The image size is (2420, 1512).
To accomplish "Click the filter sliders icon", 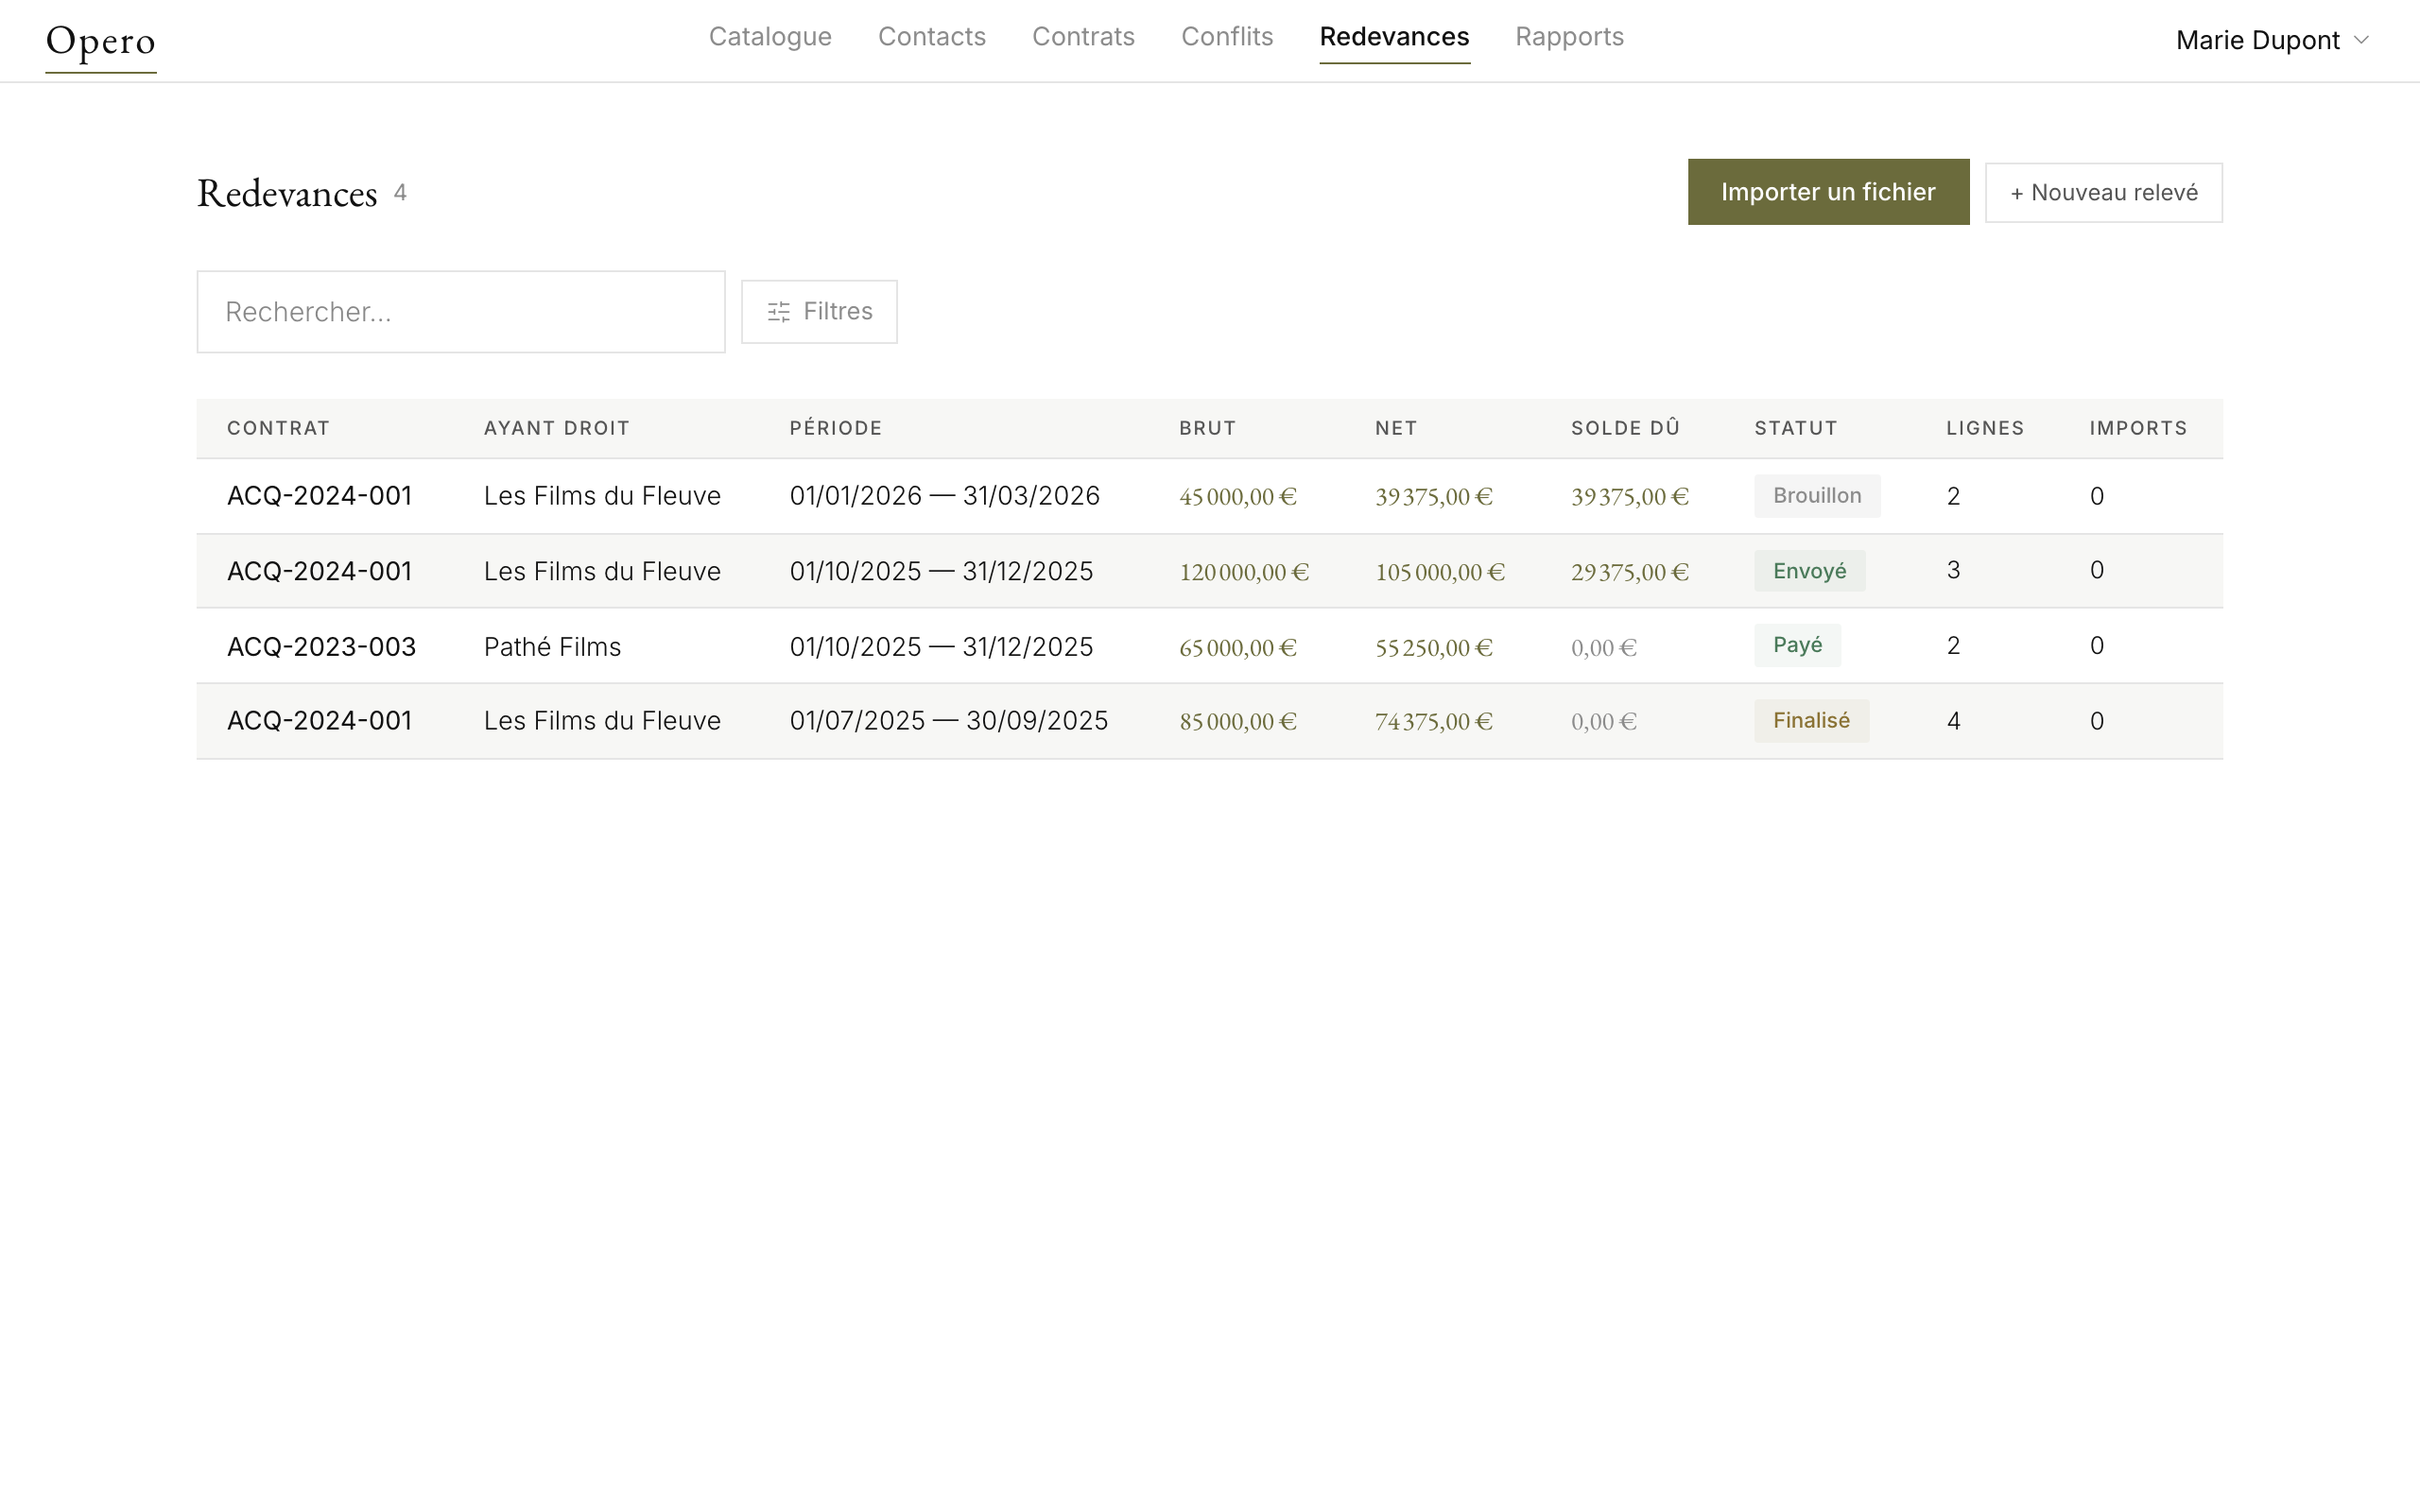I will tap(778, 312).
